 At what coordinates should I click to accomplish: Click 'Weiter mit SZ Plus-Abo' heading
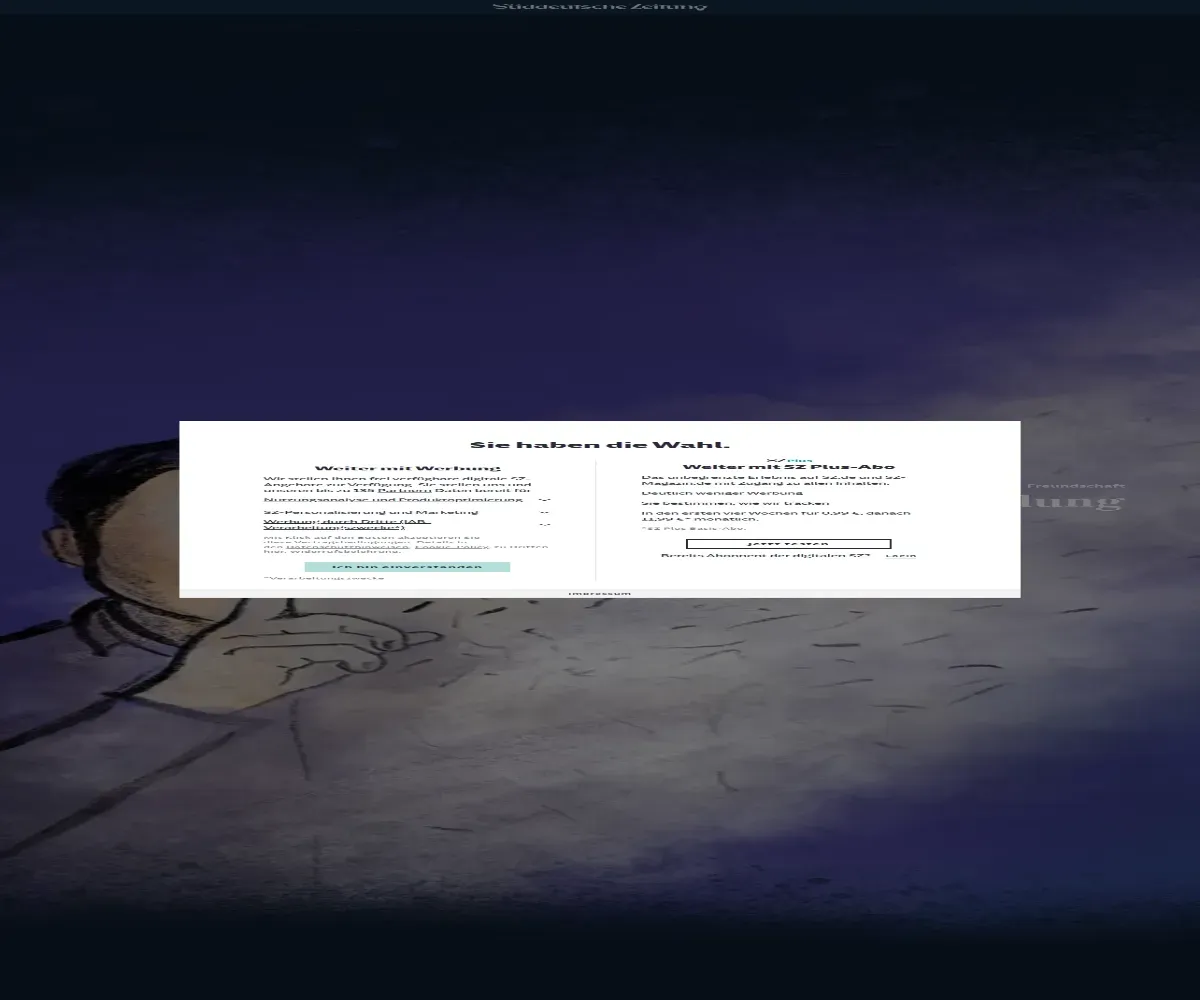(789, 467)
